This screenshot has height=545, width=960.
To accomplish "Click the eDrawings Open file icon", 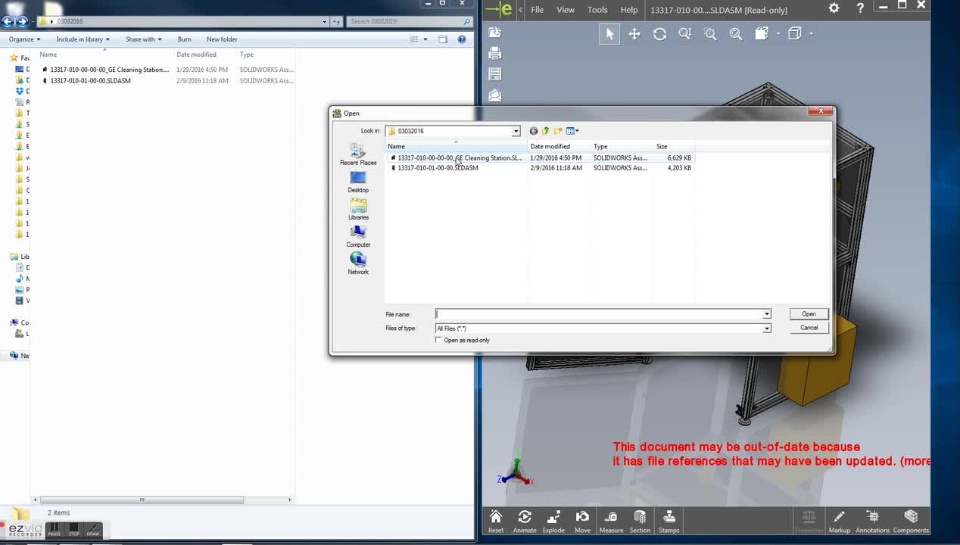I will click(x=495, y=32).
